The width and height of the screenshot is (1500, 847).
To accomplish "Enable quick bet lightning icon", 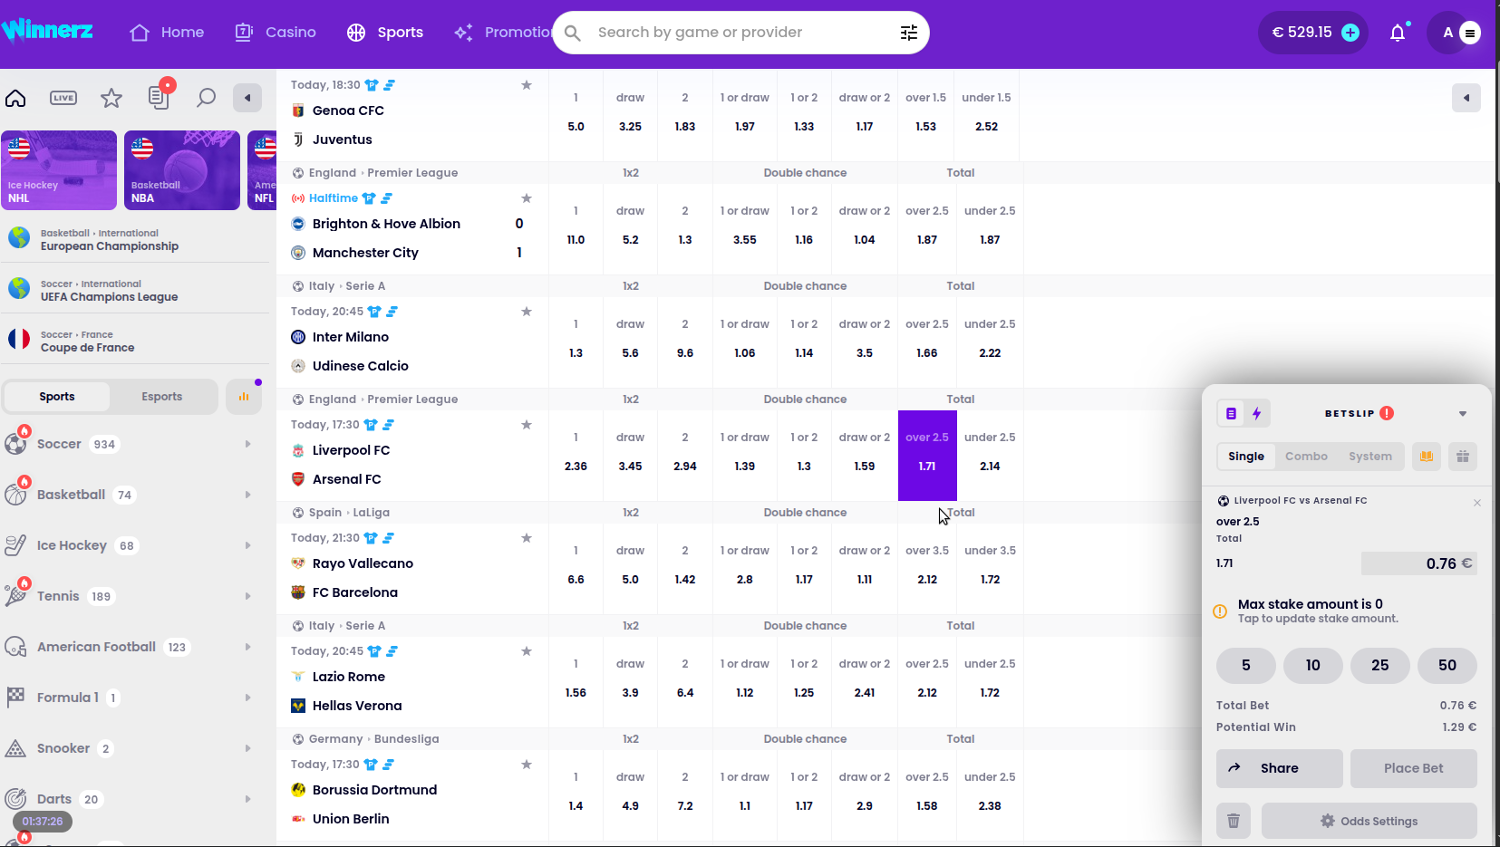I will [x=1257, y=413].
